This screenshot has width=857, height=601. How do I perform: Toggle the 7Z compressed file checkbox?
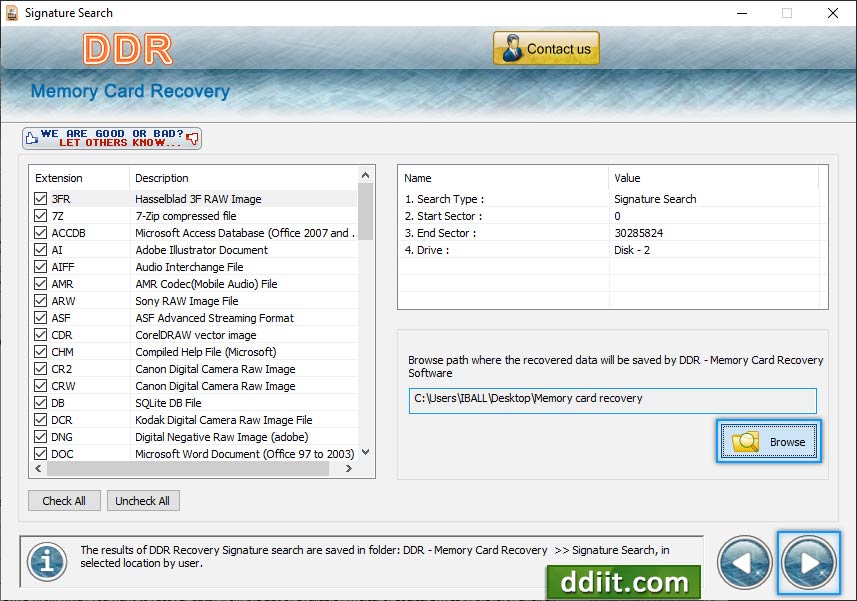[x=41, y=216]
